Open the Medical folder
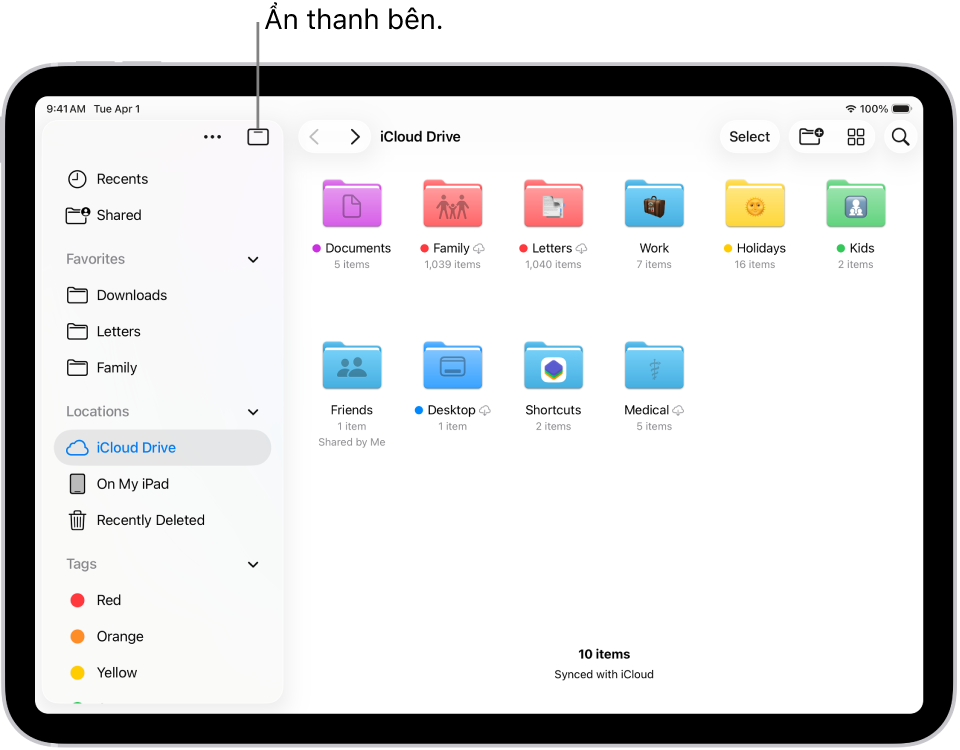 (x=653, y=365)
